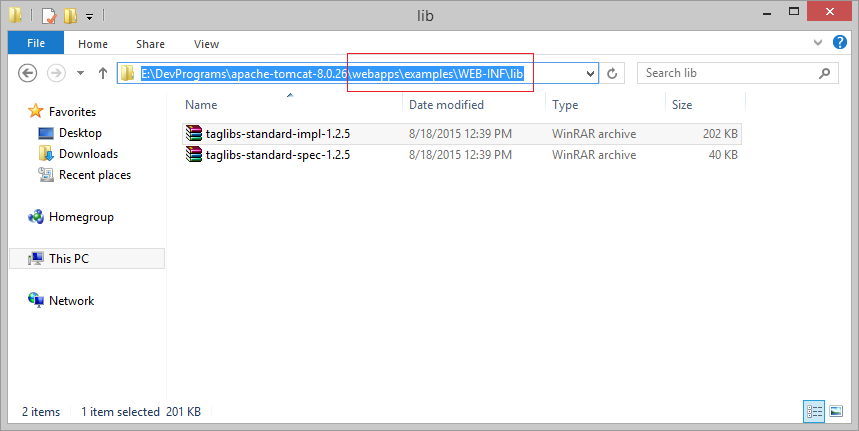Switch to Details view icon
Viewport: 859px width, 431px height.
814,411
